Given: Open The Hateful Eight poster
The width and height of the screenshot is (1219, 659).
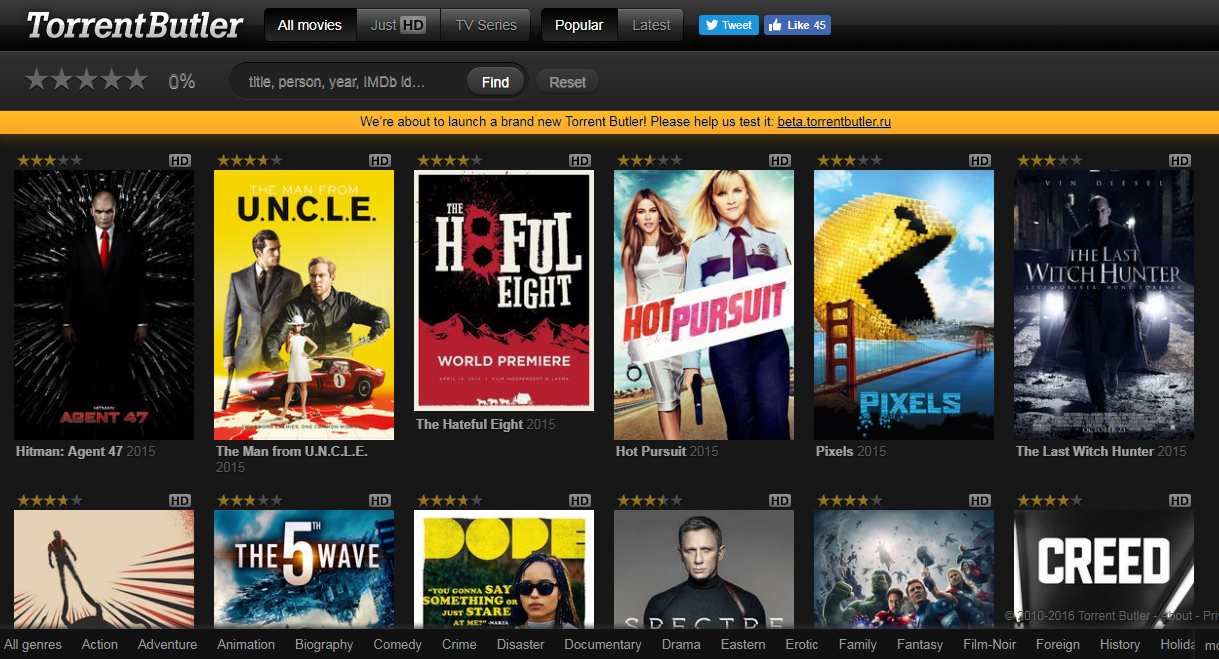Looking at the screenshot, I should [504, 291].
